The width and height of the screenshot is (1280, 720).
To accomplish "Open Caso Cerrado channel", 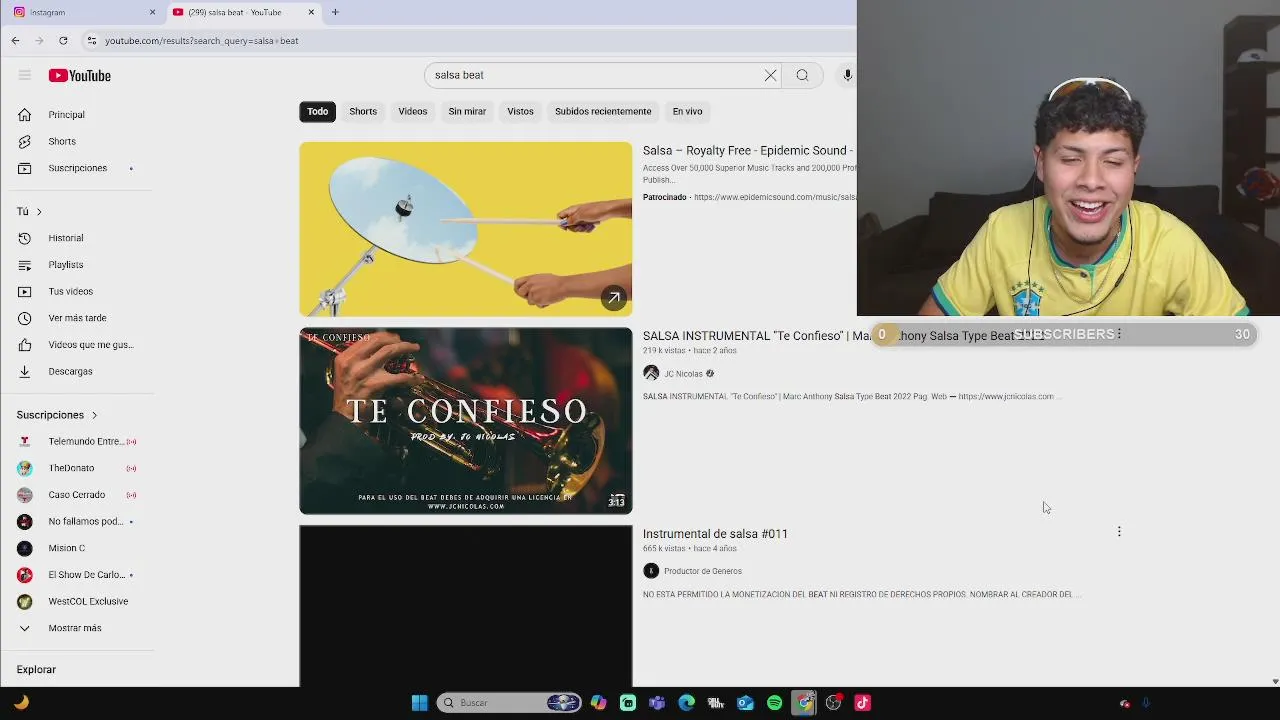I will [x=78, y=495].
